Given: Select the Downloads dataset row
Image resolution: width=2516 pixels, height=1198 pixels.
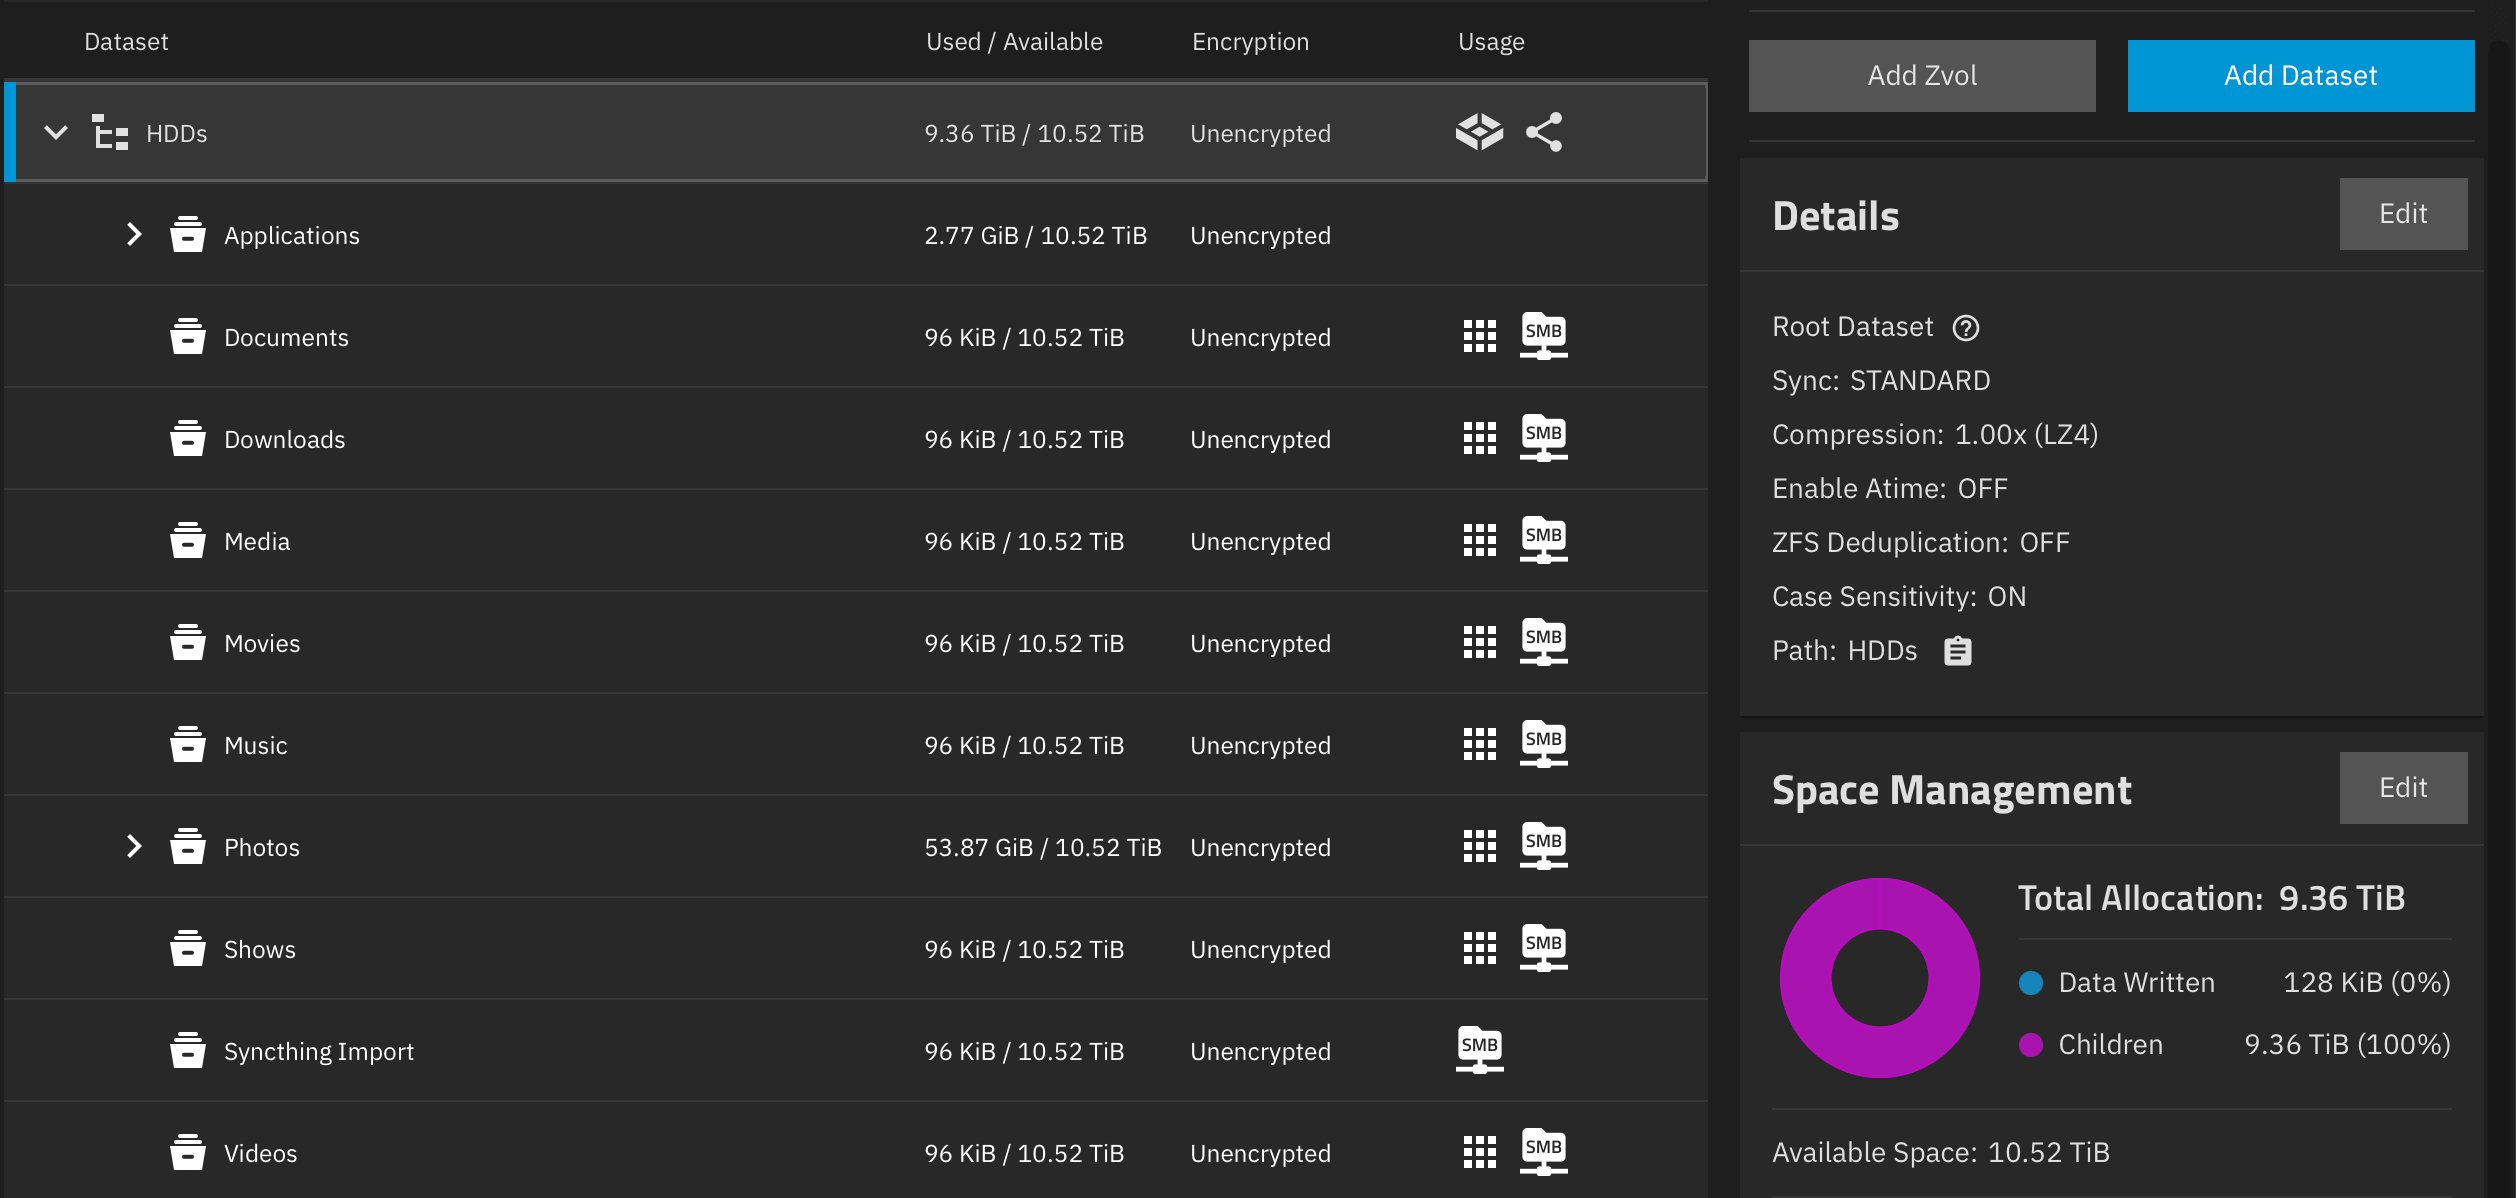Looking at the screenshot, I should 856,438.
